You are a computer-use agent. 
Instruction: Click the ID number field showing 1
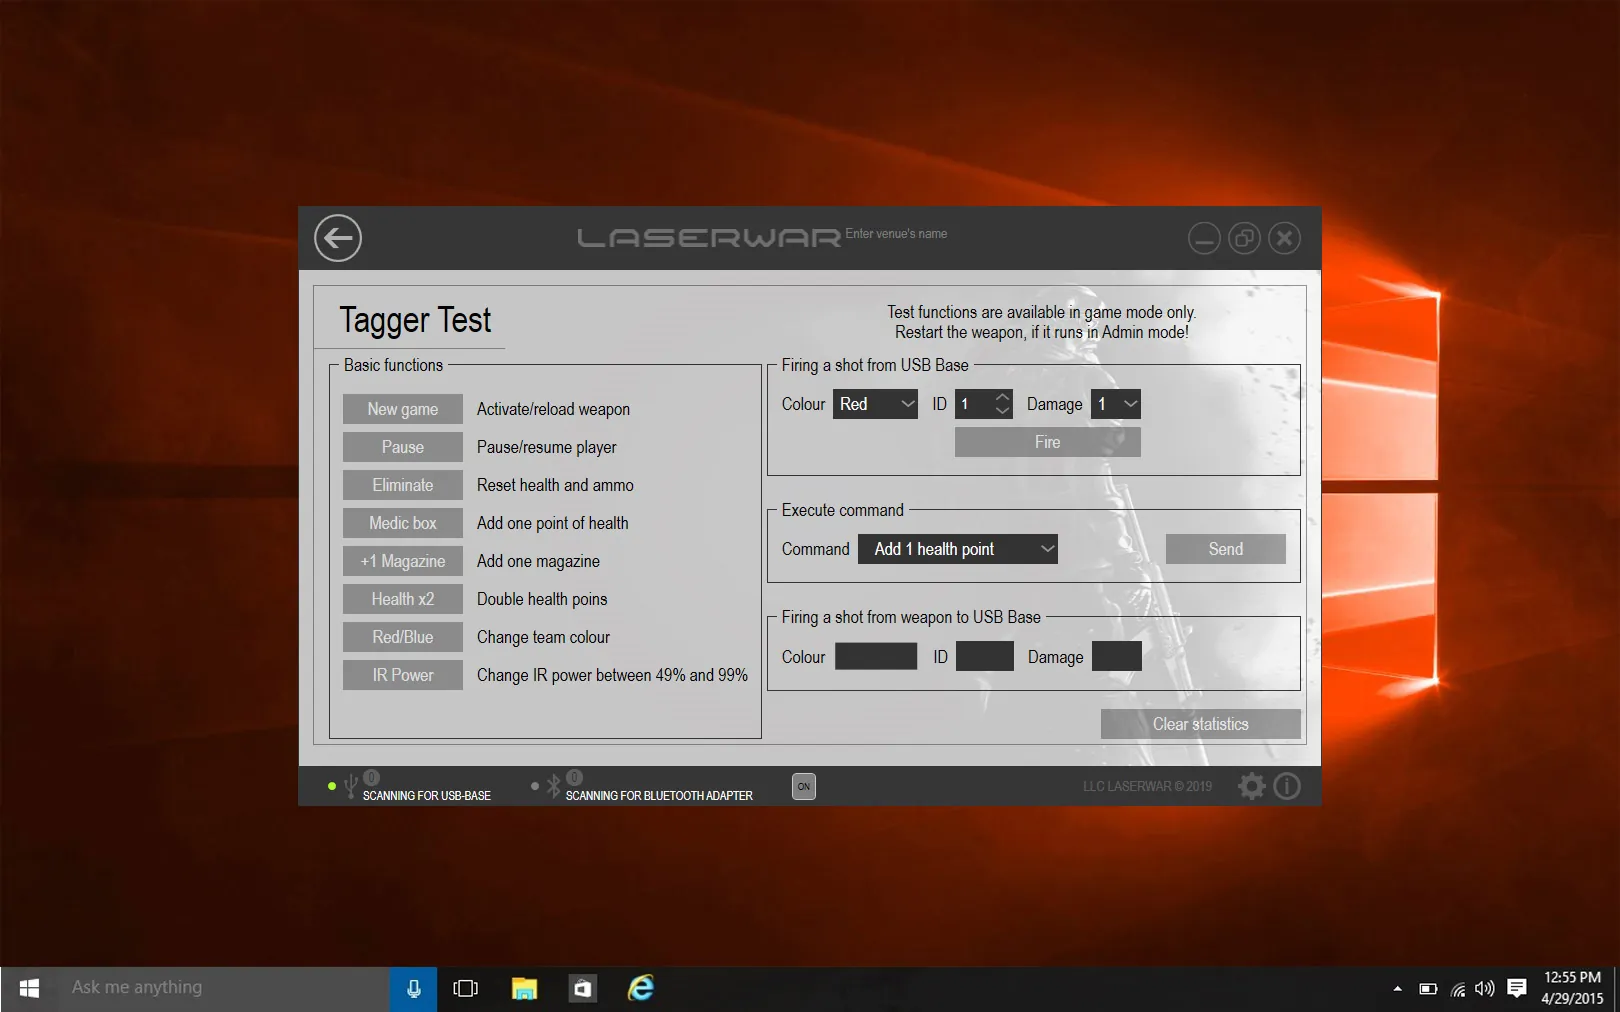click(x=974, y=404)
